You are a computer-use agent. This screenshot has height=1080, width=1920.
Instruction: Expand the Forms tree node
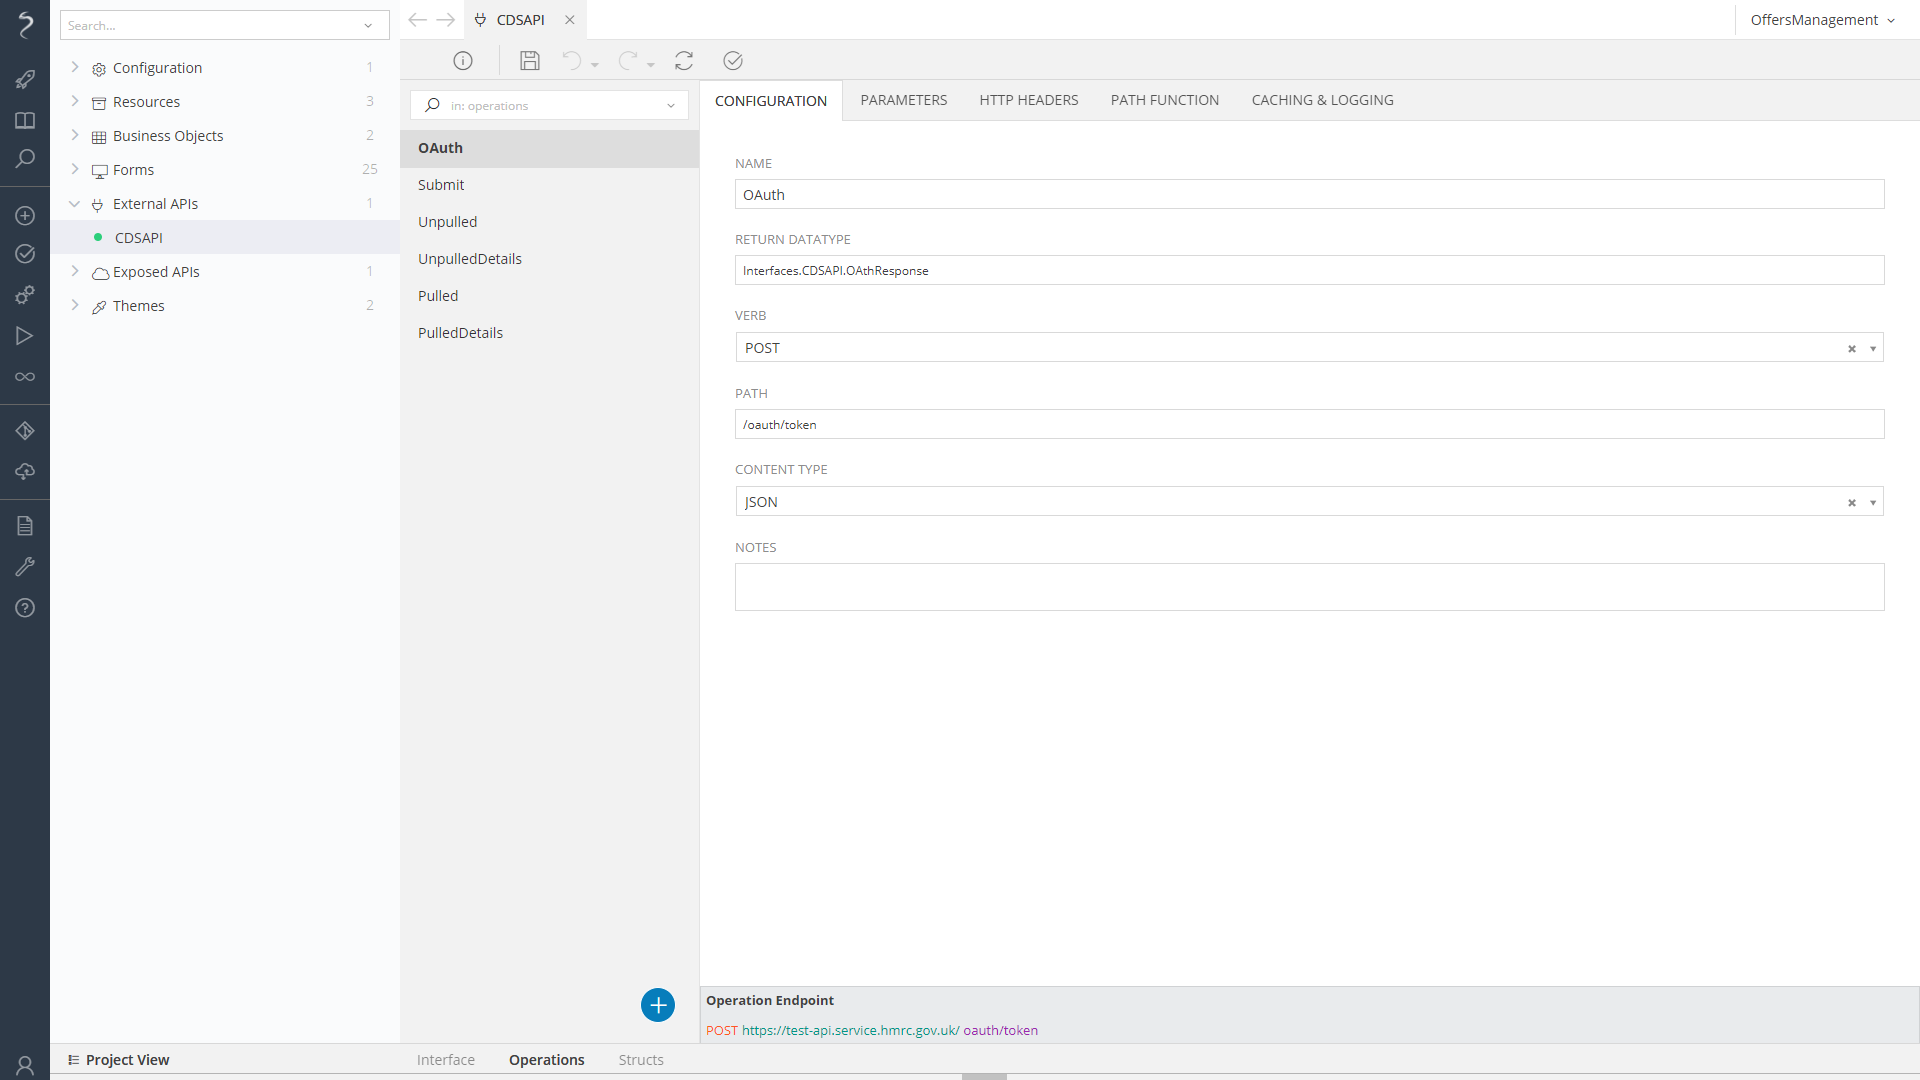[75, 169]
